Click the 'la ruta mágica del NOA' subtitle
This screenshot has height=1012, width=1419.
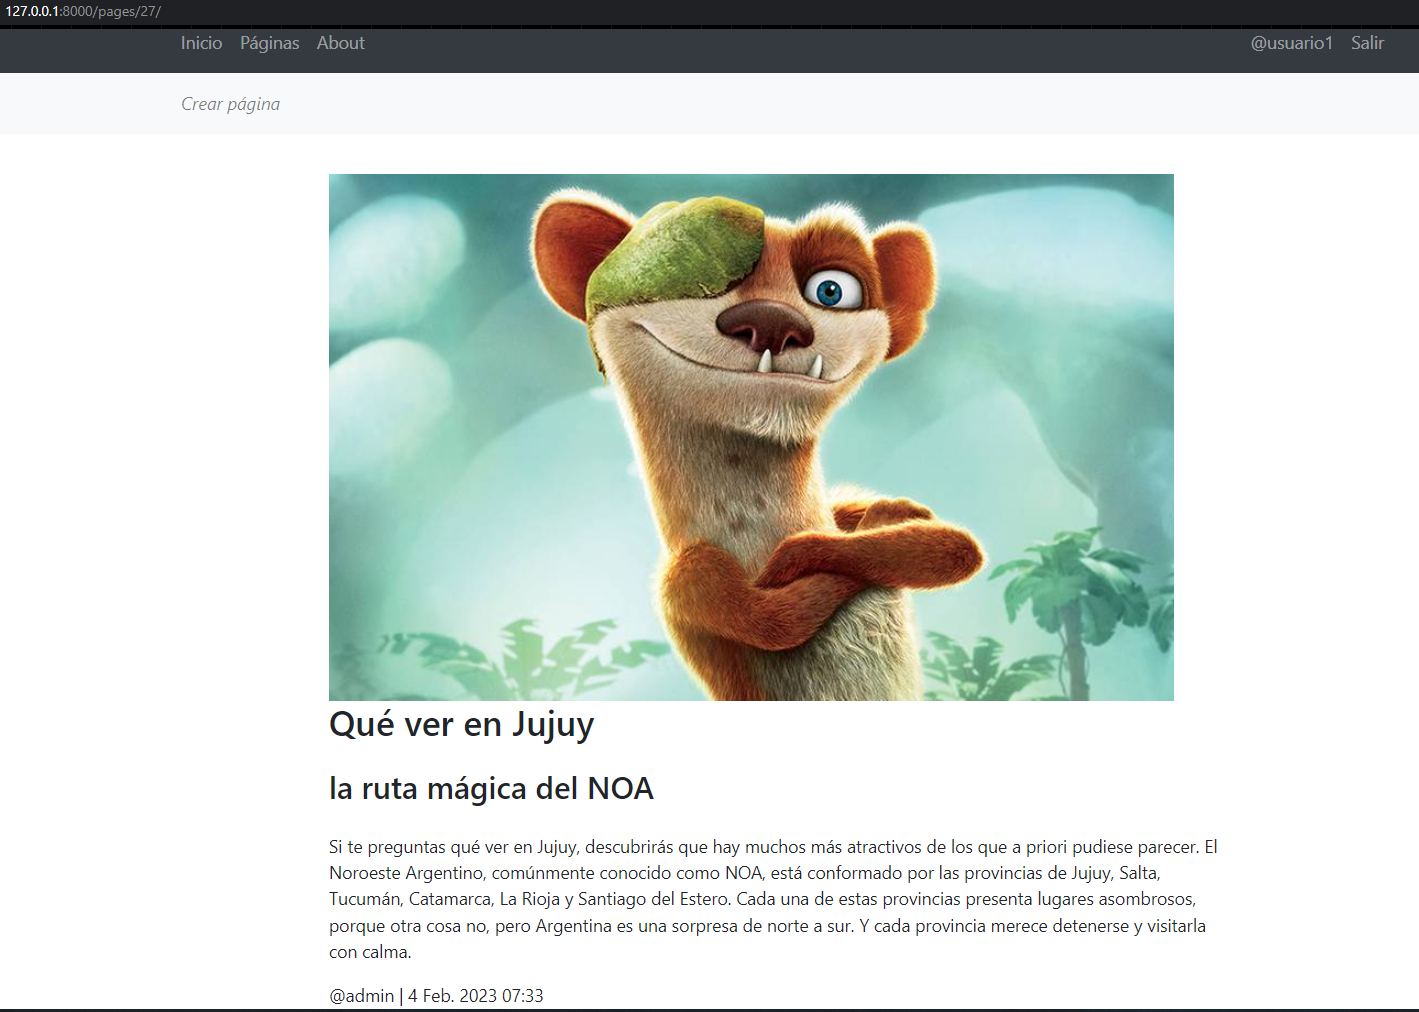[491, 788]
